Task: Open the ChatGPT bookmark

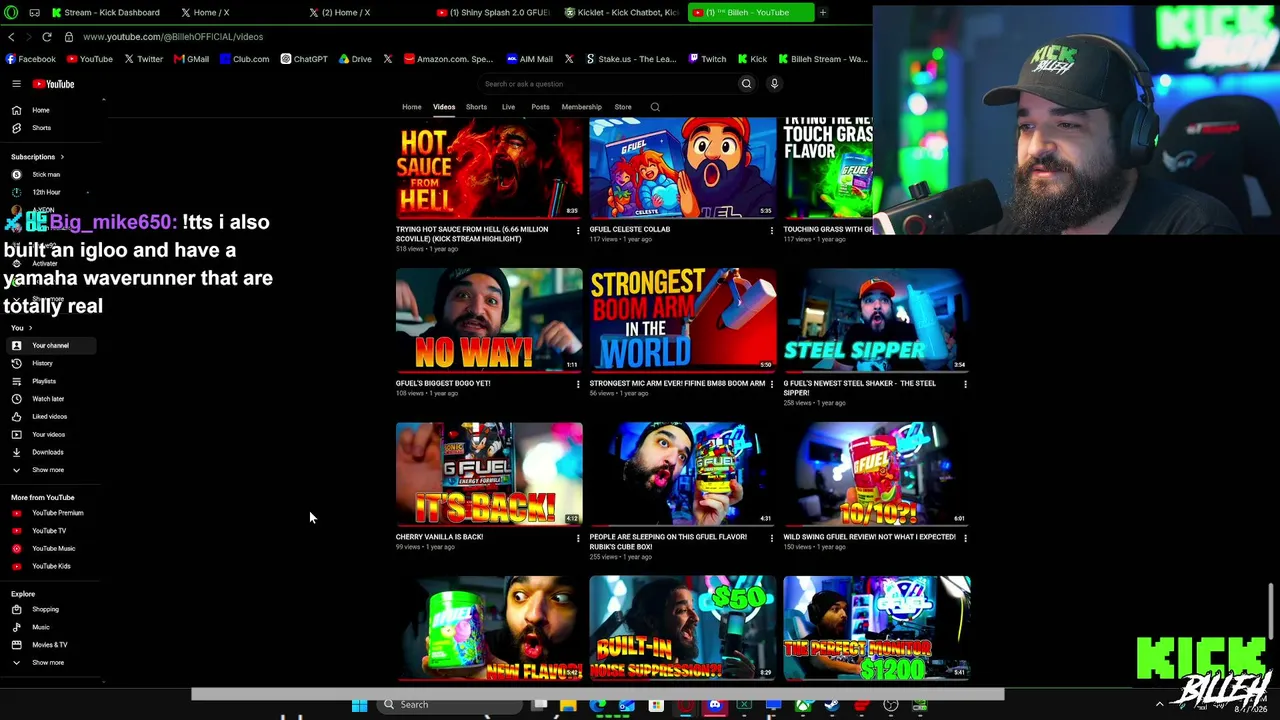Action: (x=304, y=59)
